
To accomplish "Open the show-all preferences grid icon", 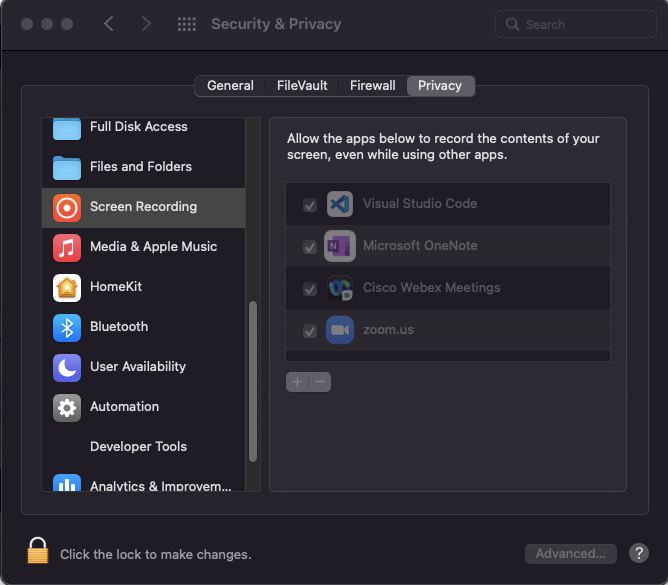I will click(x=187, y=24).
